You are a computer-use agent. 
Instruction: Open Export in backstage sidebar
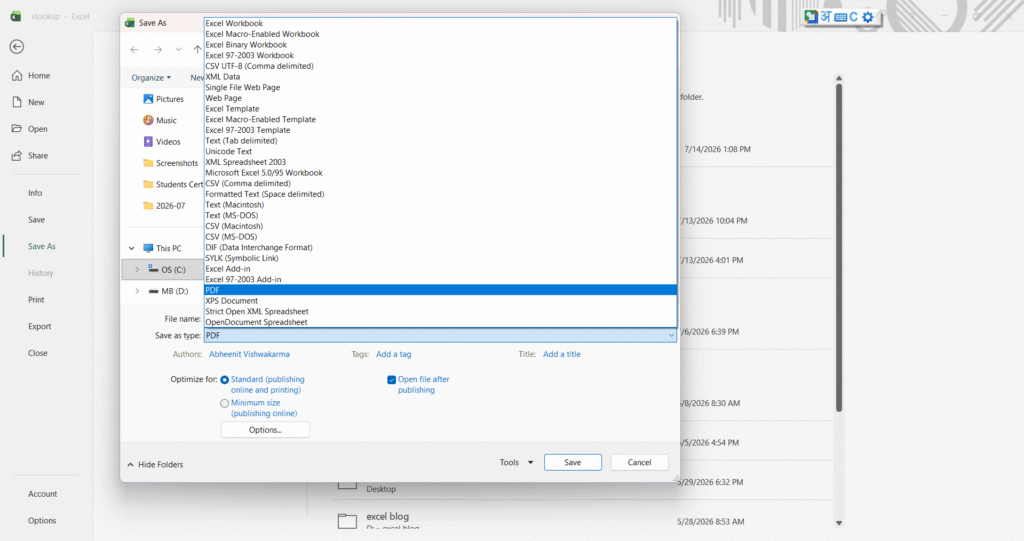tap(39, 327)
